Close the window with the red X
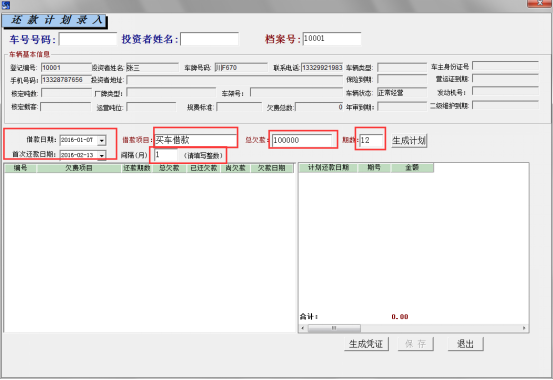Screen dimensions: 553x380 pyautogui.click(x=539, y=3)
